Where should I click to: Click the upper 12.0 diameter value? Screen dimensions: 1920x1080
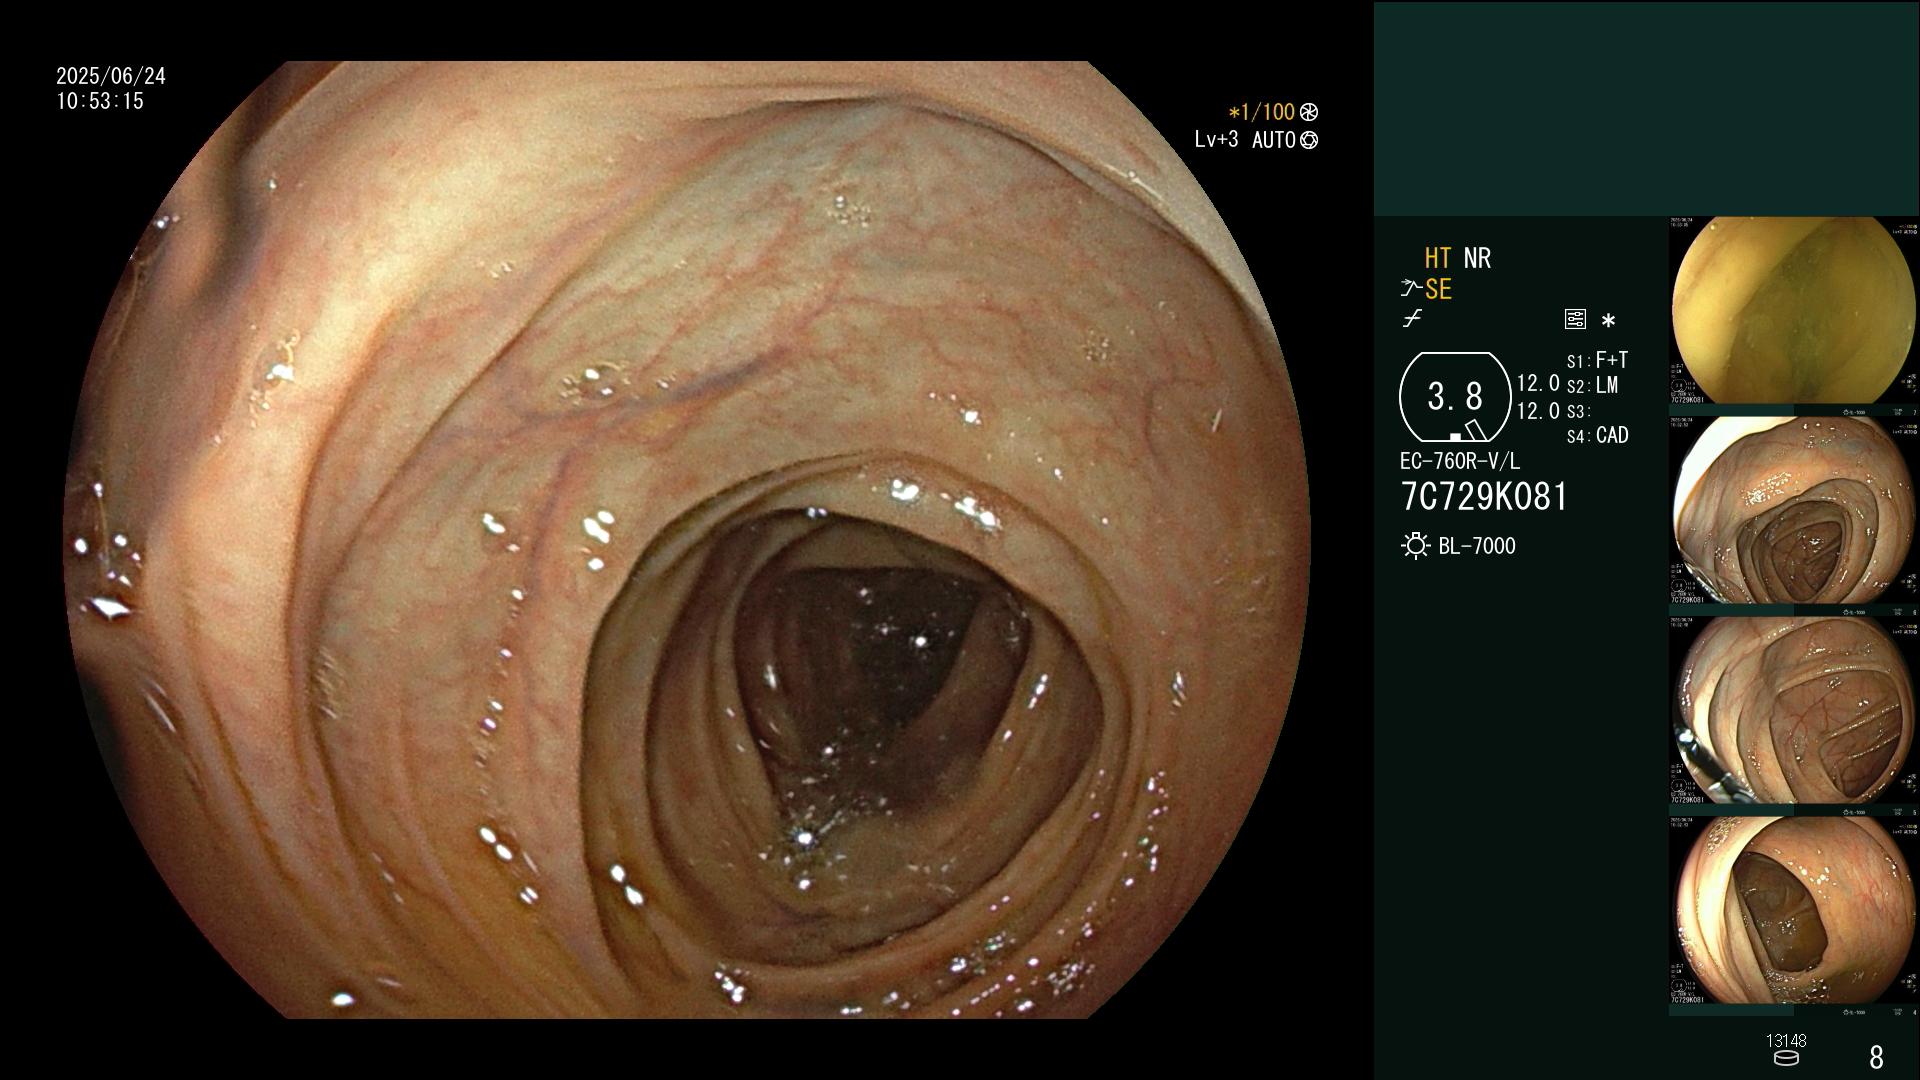(x=1538, y=383)
